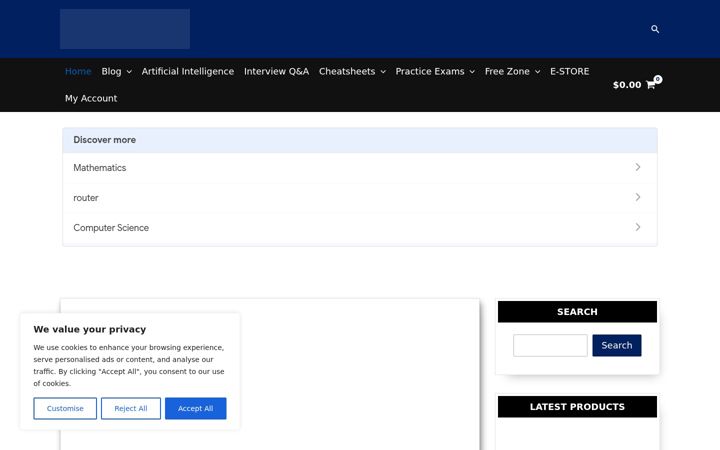Open the shopping cart icon
Viewport: 720px width, 450px height.
pos(653,84)
